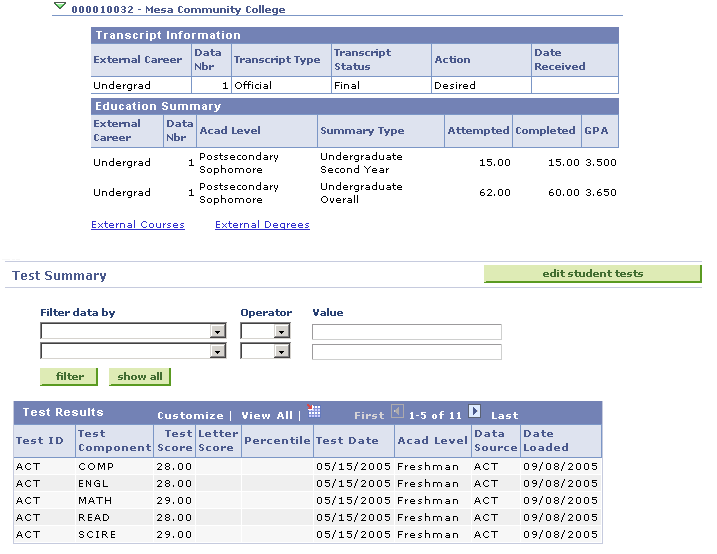Sort by Percentile column header
This screenshot has height=554, width=717.
pos(277,441)
